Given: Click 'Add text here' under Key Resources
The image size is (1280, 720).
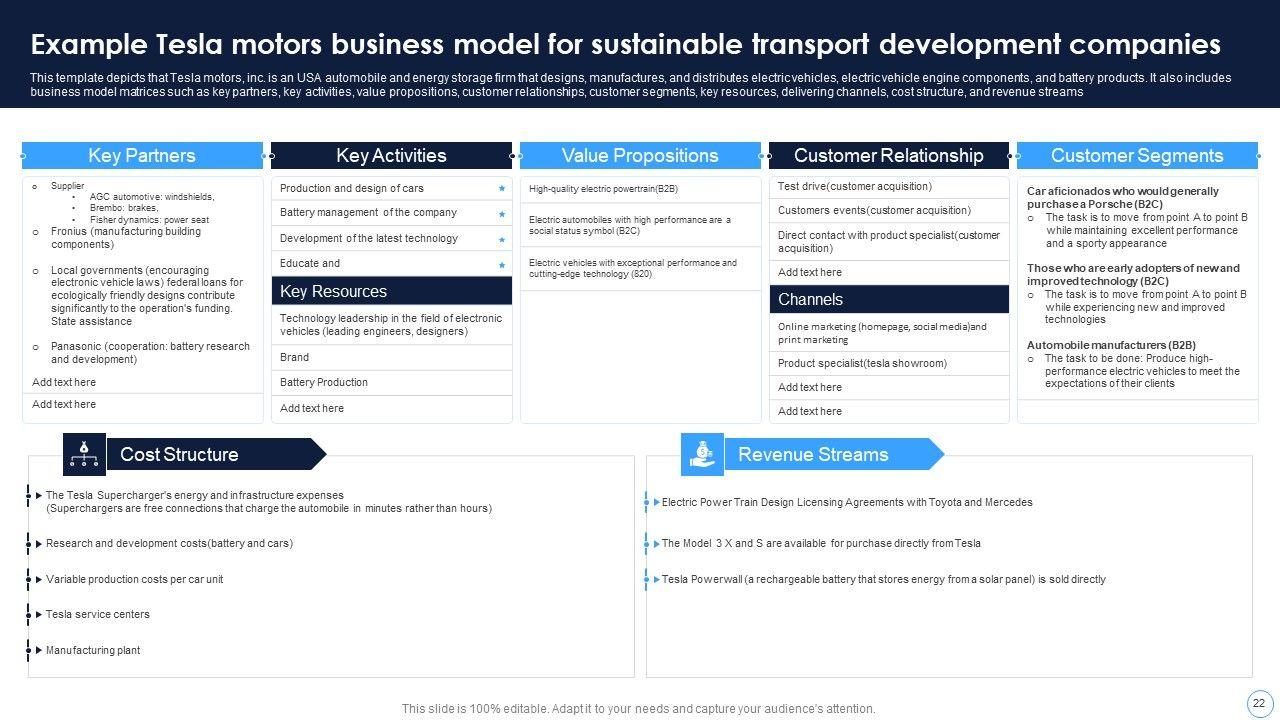Looking at the screenshot, I should point(391,409).
